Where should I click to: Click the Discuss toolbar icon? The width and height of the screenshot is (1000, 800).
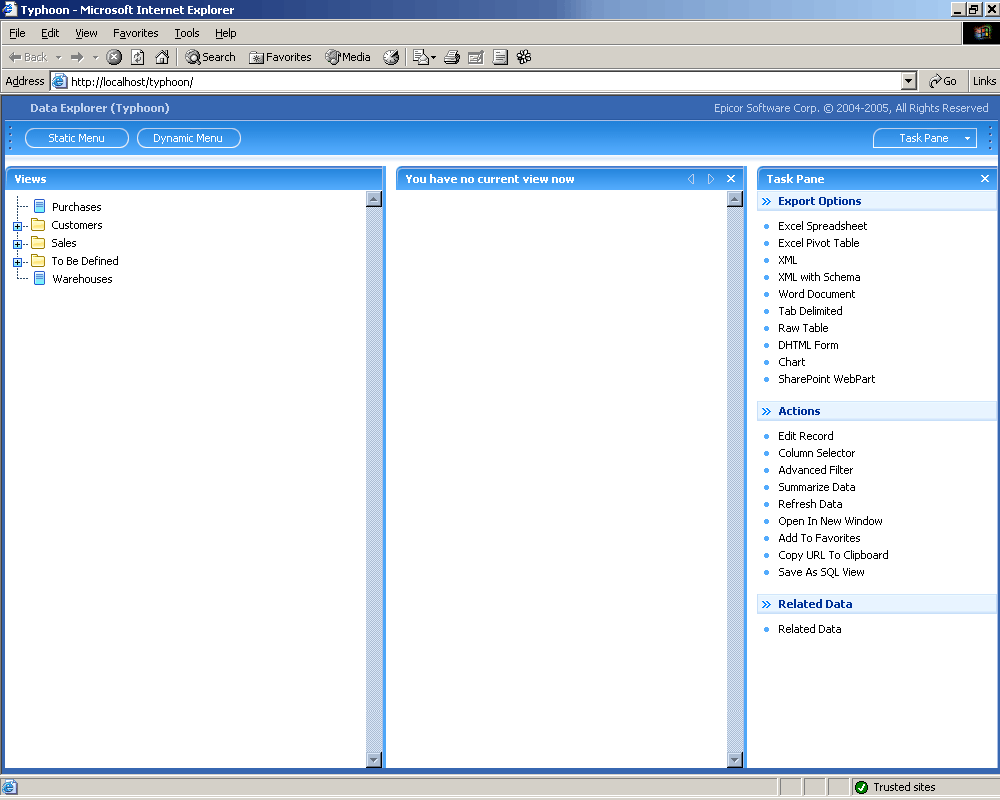click(501, 57)
